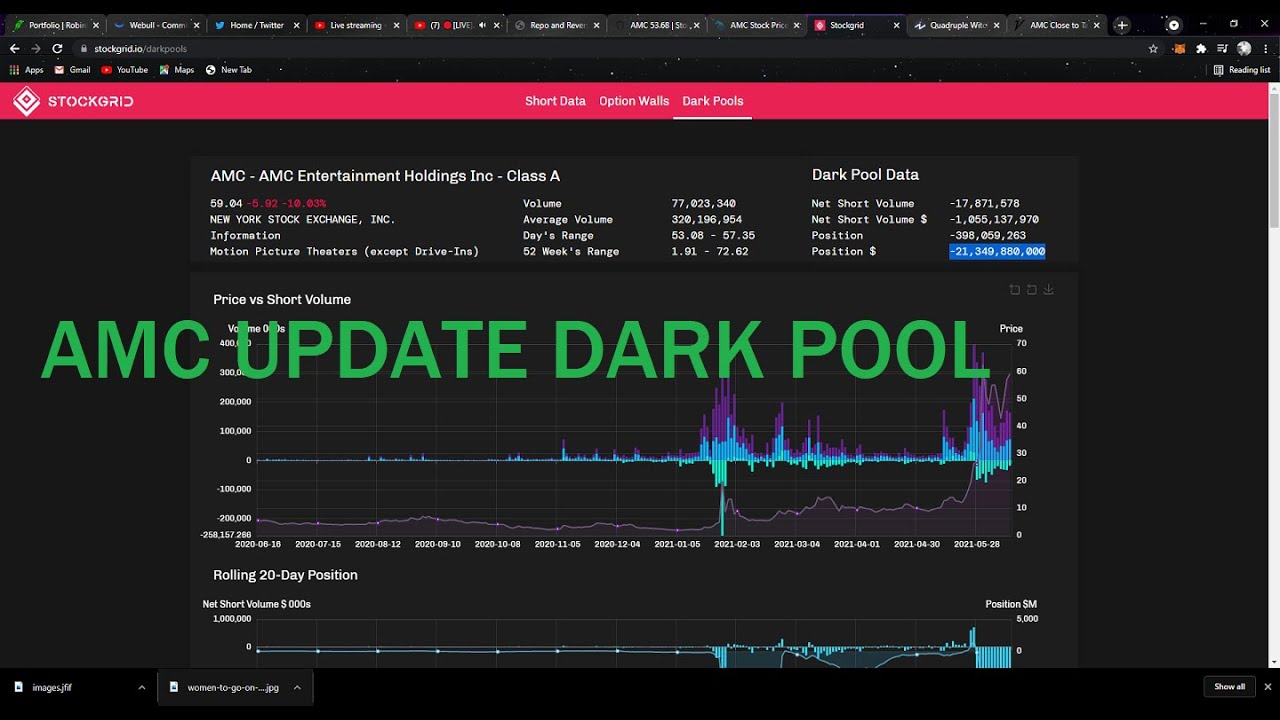This screenshot has width=1280, height=720.
Task: Select the Dark Pools nav item
Action: click(x=713, y=101)
